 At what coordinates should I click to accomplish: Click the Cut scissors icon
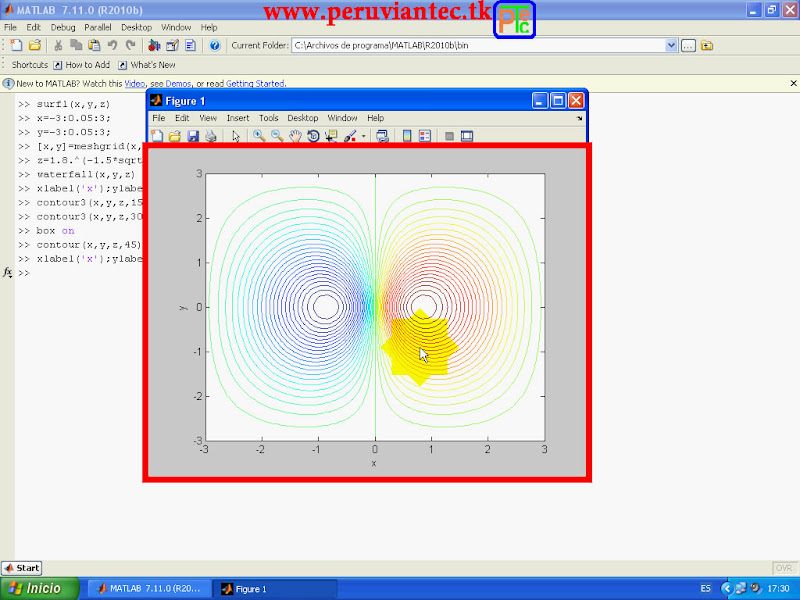(x=58, y=45)
